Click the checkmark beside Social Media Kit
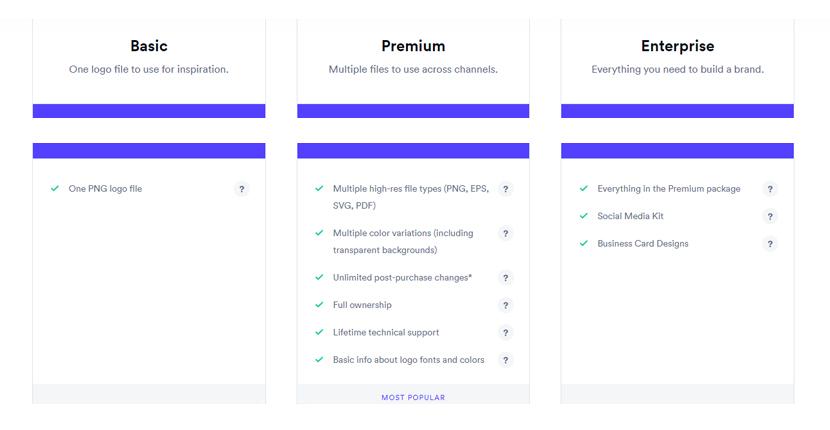The height and width of the screenshot is (430, 830). tap(584, 216)
